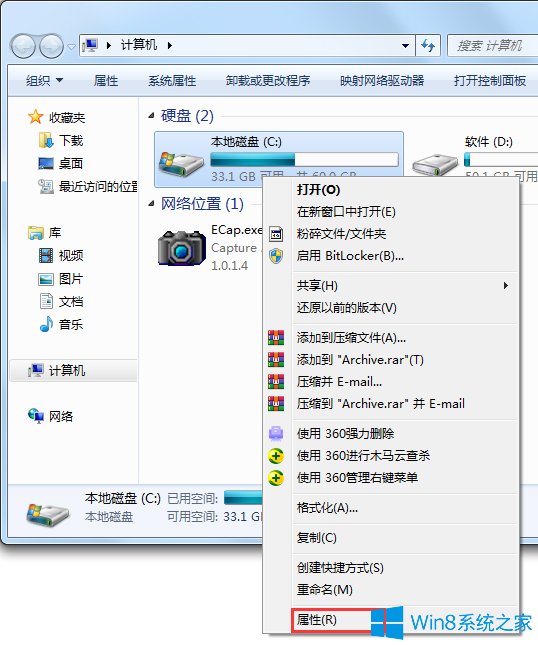Click the 库 libraries icon
The width and height of the screenshot is (538, 645).
pyautogui.click(x=35, y=232)
